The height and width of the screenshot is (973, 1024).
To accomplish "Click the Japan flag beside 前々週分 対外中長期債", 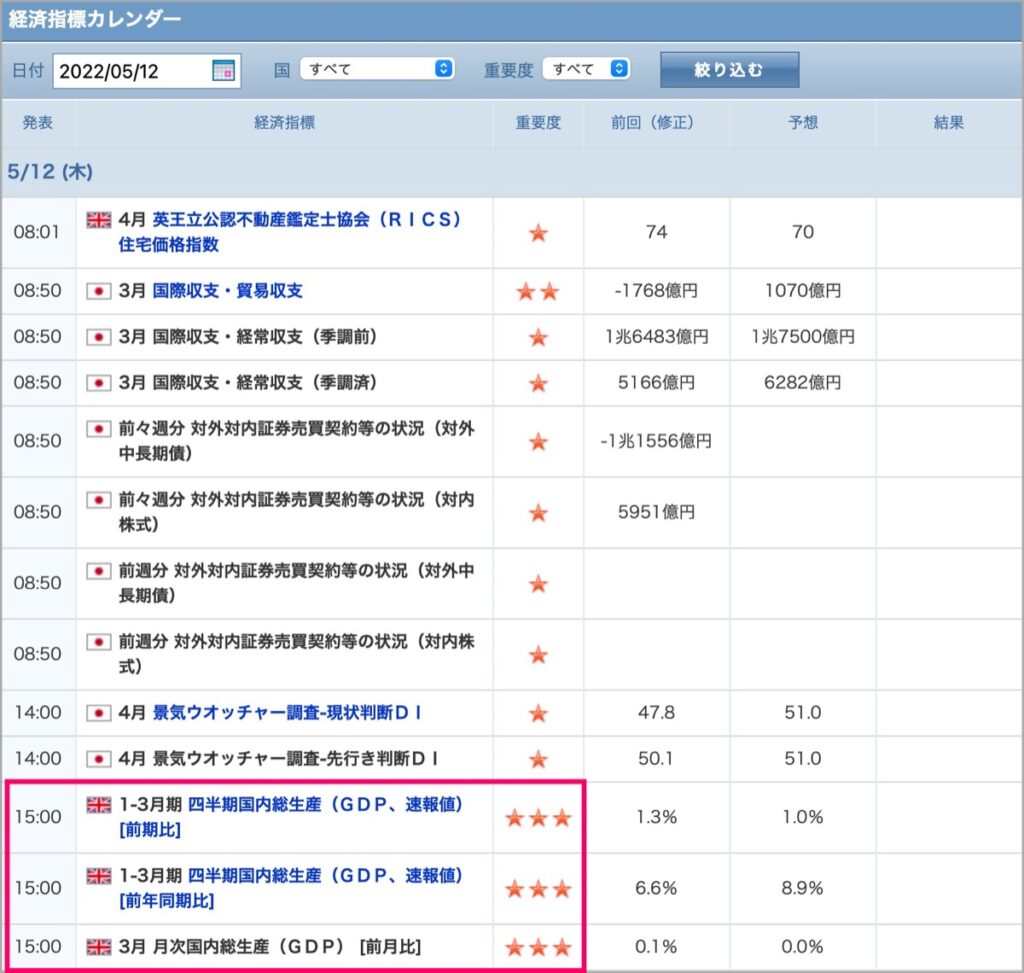I will (x=99, y=429).
